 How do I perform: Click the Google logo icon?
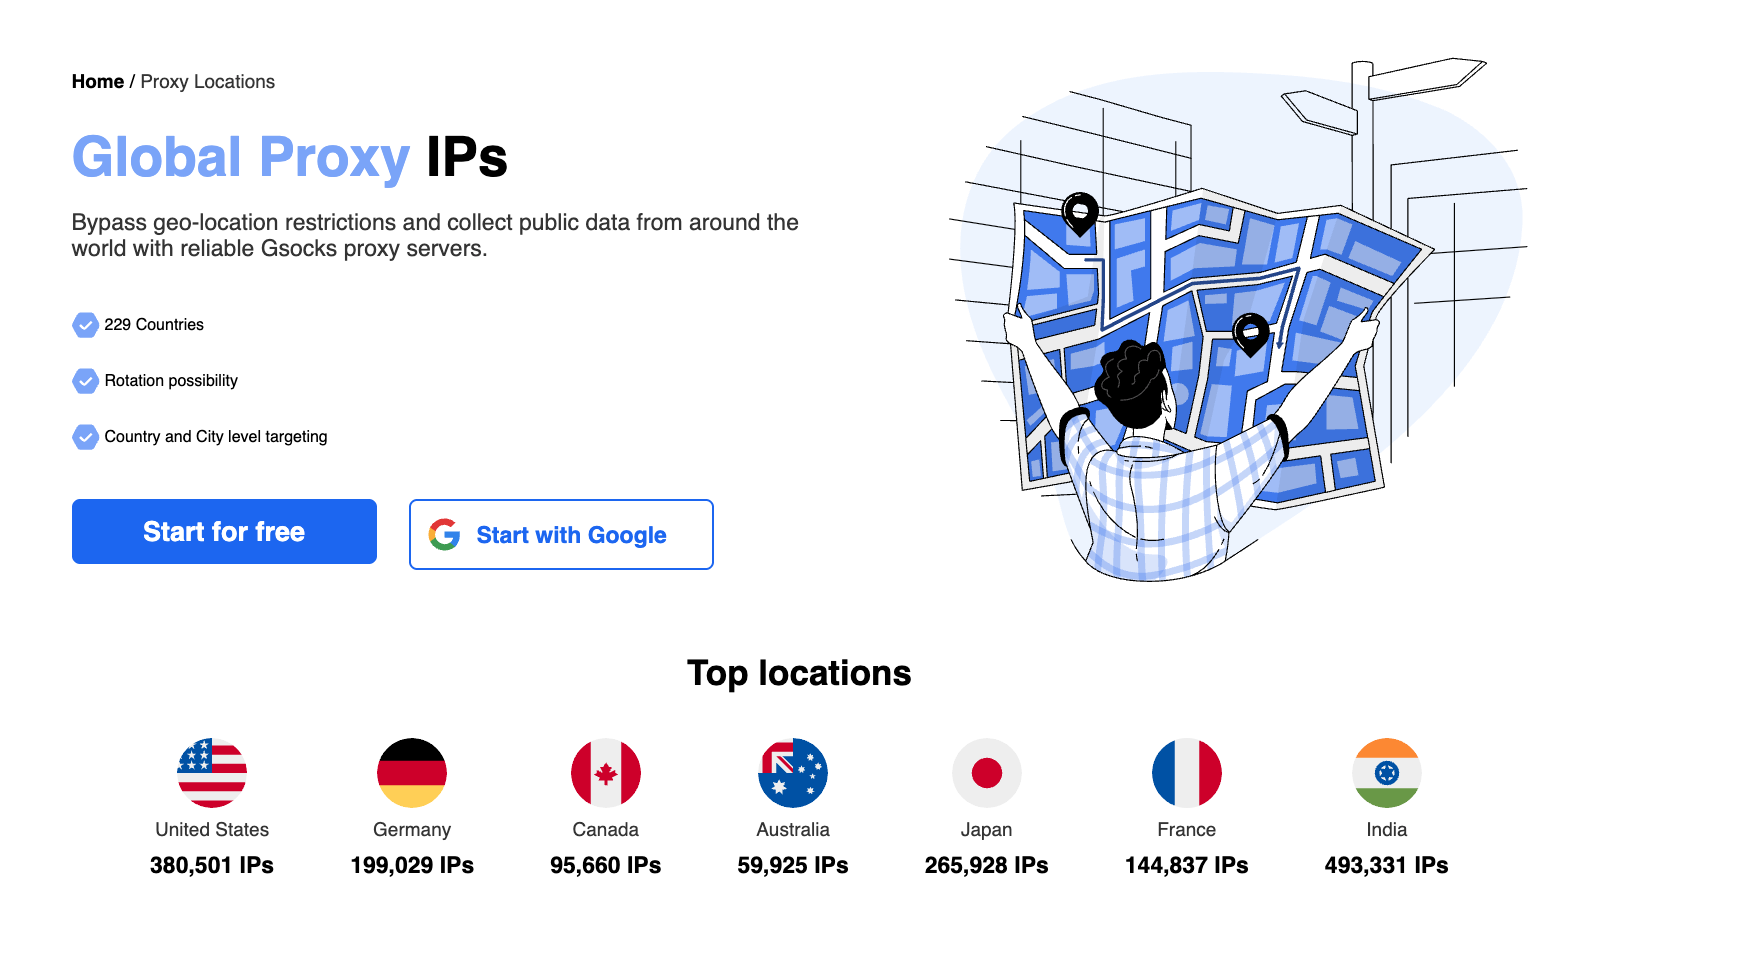445,535
